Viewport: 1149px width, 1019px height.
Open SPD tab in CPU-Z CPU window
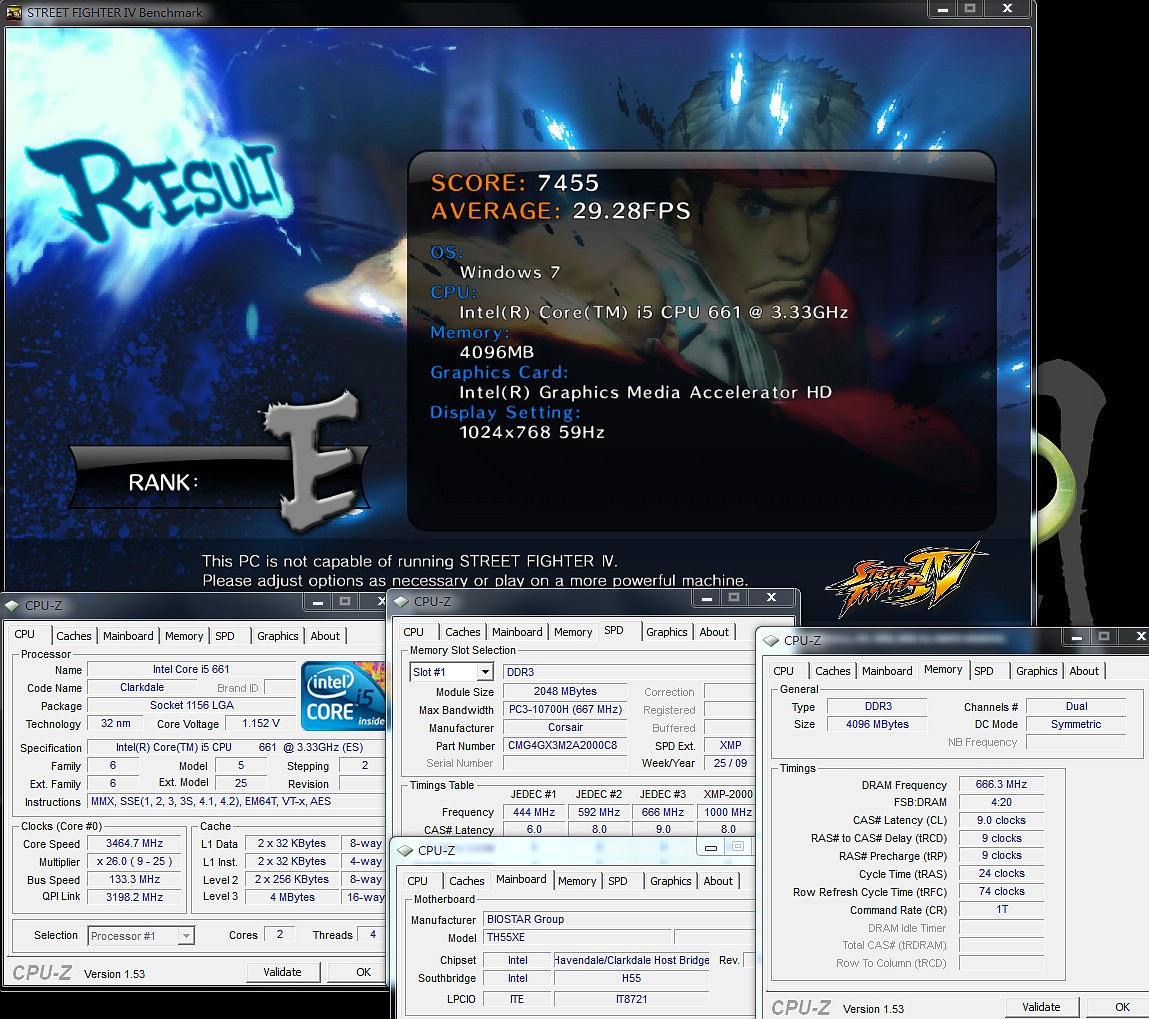(225, 636)
